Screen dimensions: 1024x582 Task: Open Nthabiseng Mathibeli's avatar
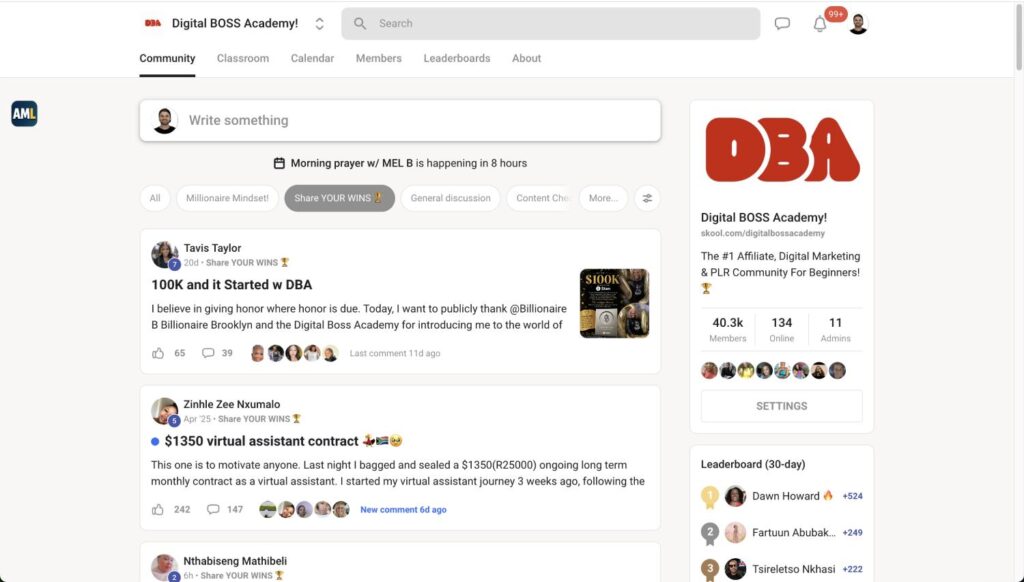tap(165, 567)
